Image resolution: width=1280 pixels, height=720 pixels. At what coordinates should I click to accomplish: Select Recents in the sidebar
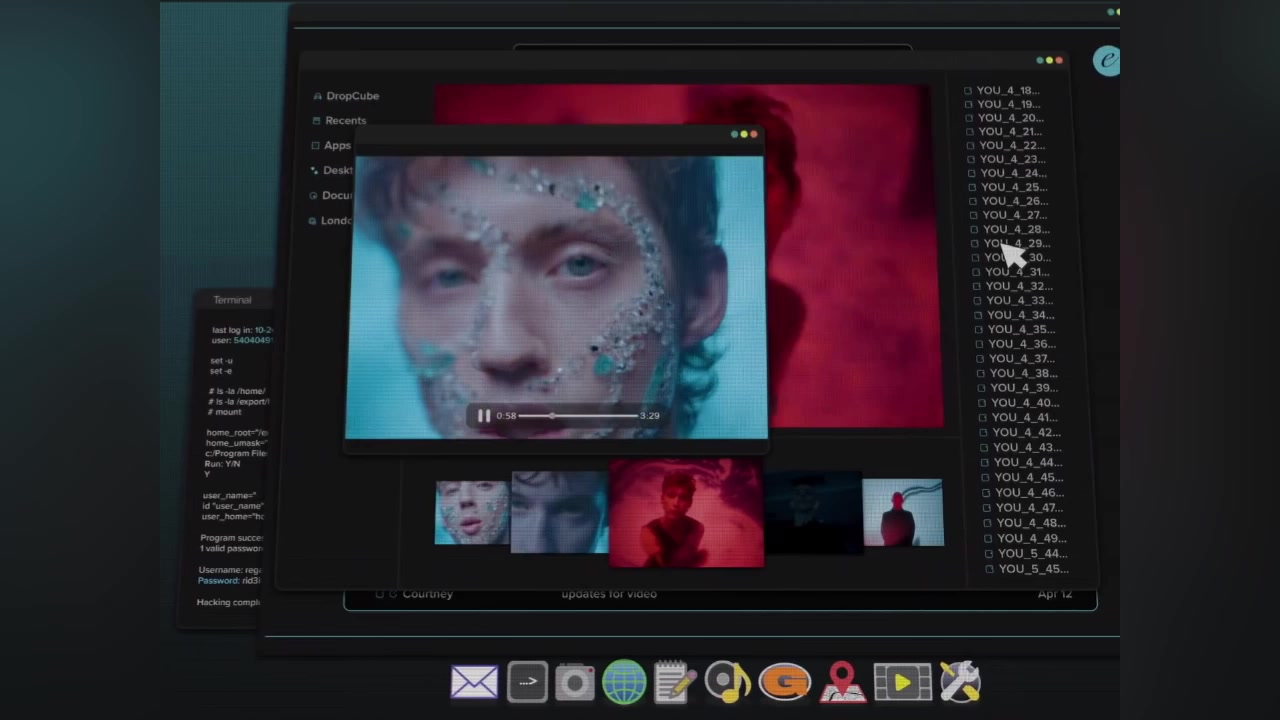click(x=345, y=121)
